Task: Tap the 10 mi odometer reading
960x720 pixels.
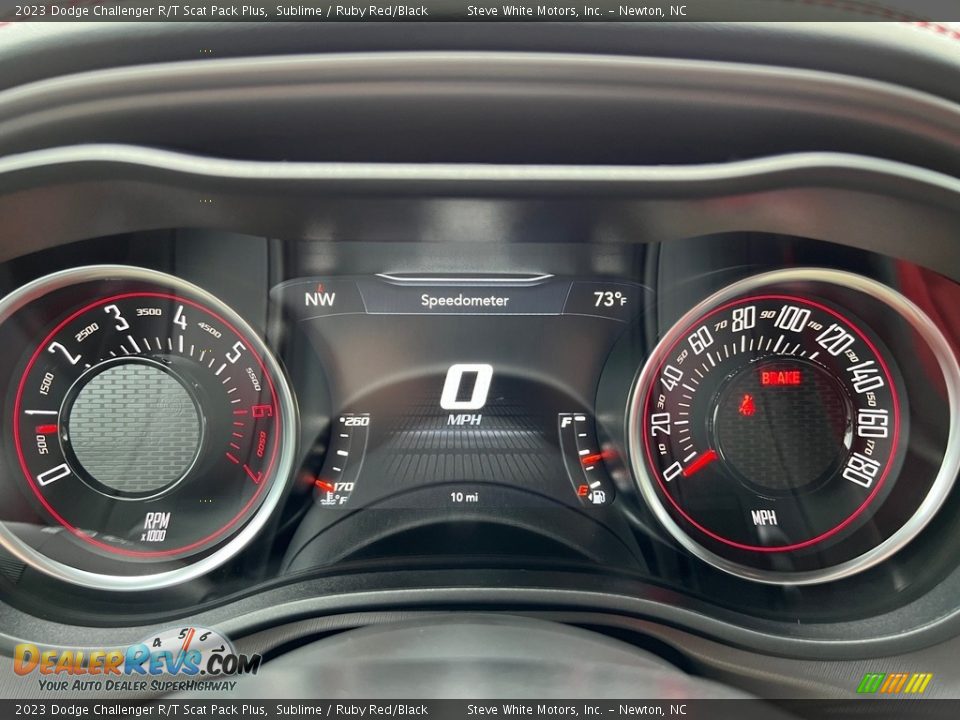Action: (464, 497)
